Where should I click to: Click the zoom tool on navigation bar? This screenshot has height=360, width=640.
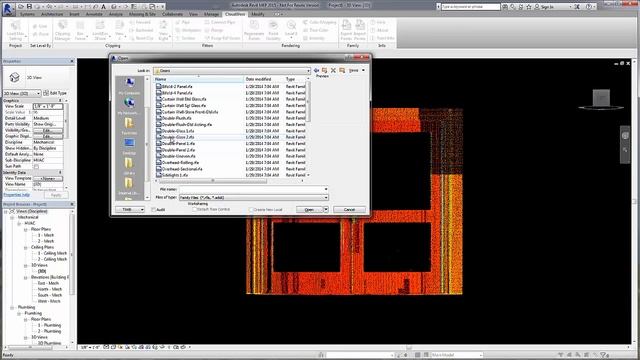tap(625, 151)
